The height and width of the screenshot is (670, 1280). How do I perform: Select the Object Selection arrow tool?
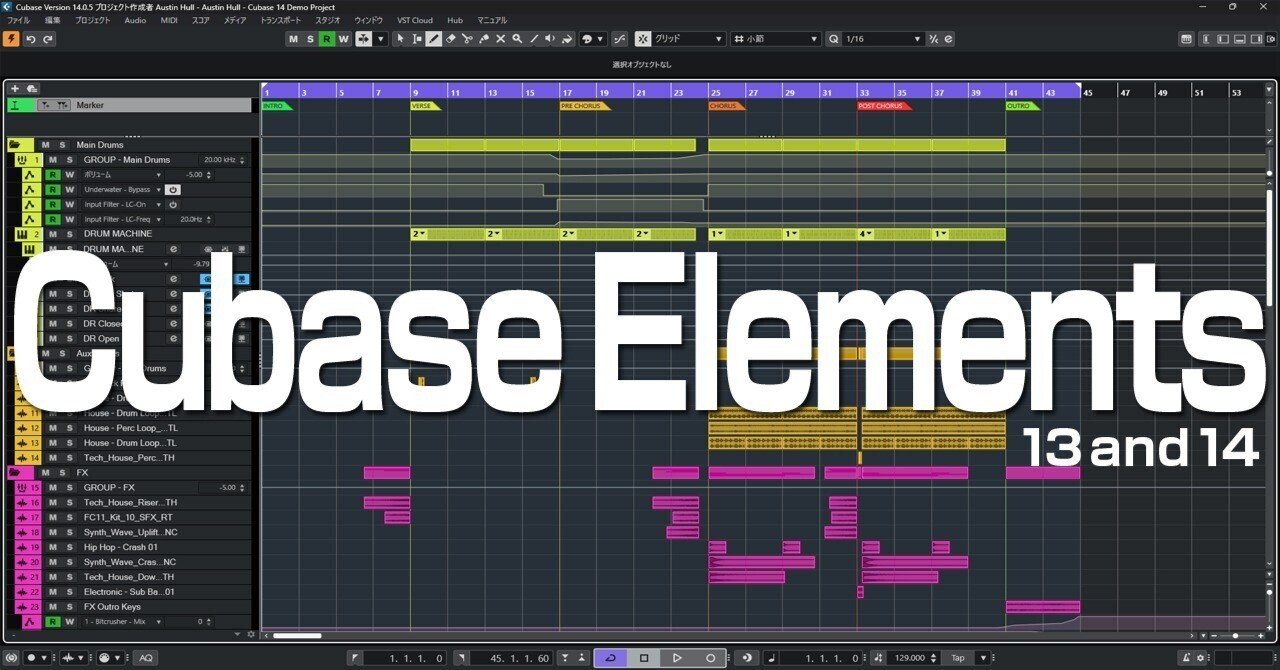(x=401, y=39)
